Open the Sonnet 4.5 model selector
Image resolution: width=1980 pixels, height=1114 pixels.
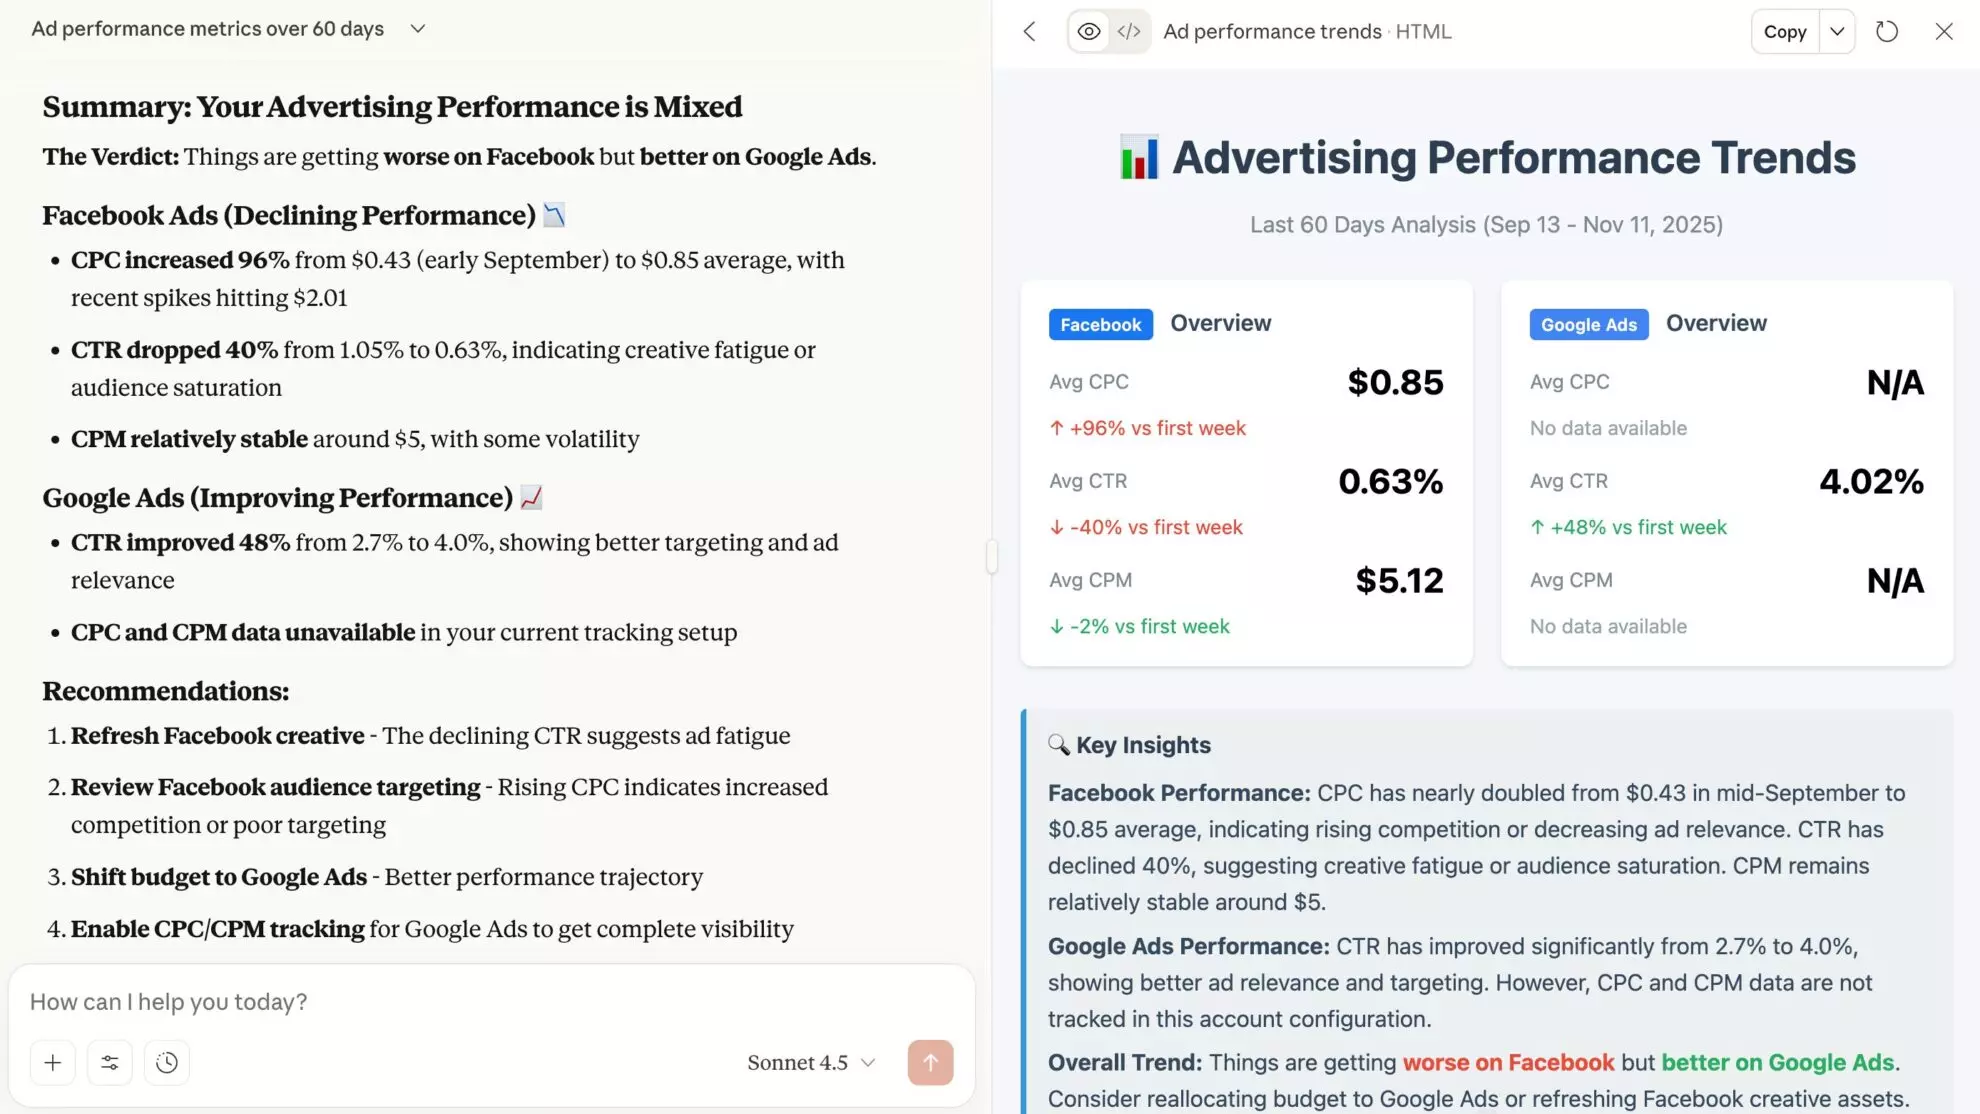coord(811,1062)
